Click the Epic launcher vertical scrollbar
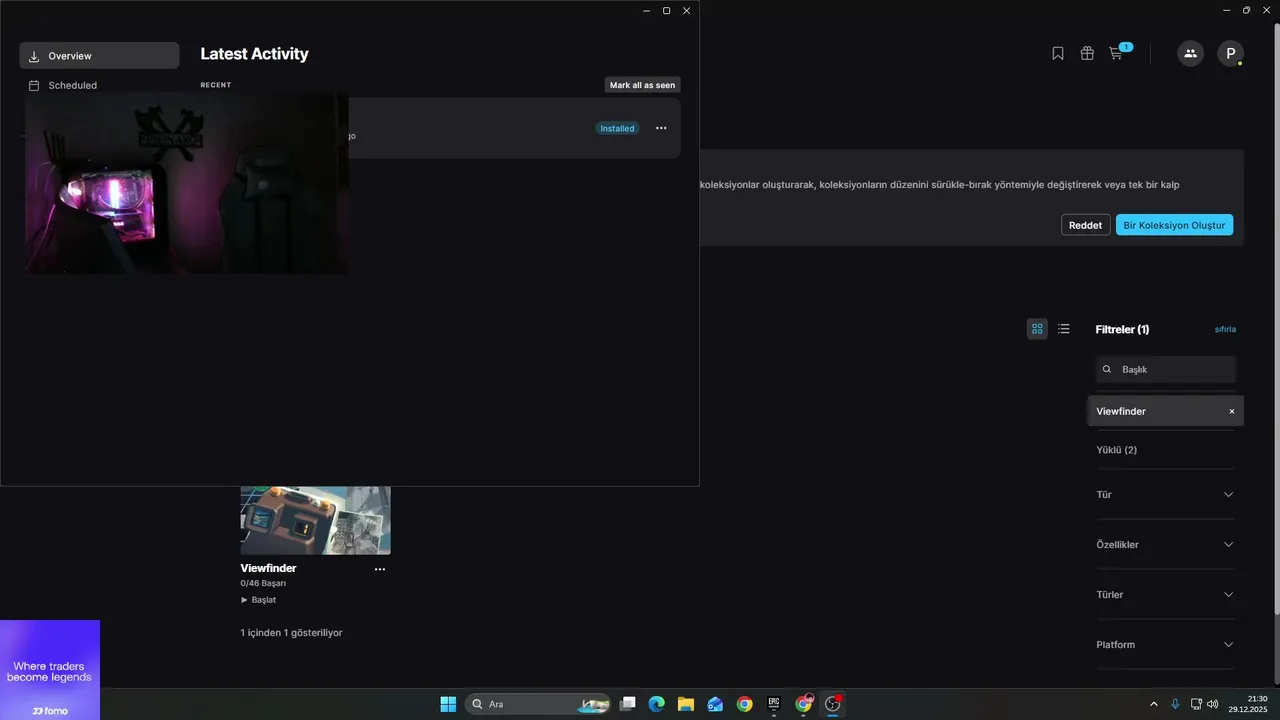The width and height of the screenshot is (1280, 720). click(x=1275, y=318)
